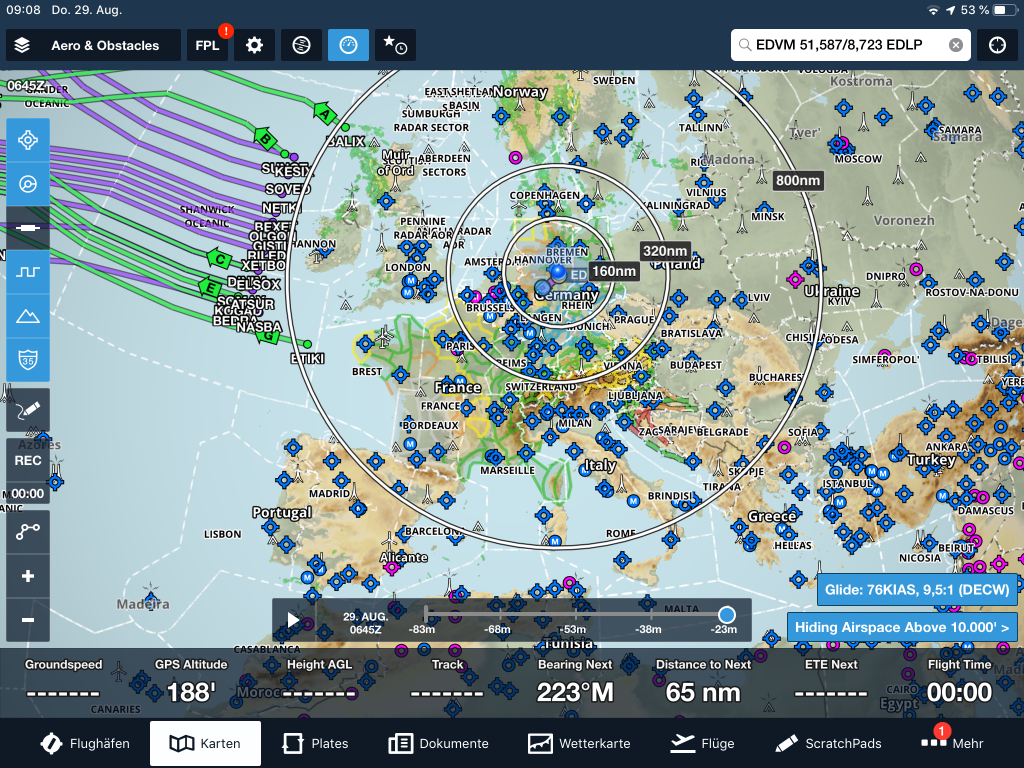The image size is (1024, 768).
Task: Change the Flight Time instrument field
Action: click(959, 682)
